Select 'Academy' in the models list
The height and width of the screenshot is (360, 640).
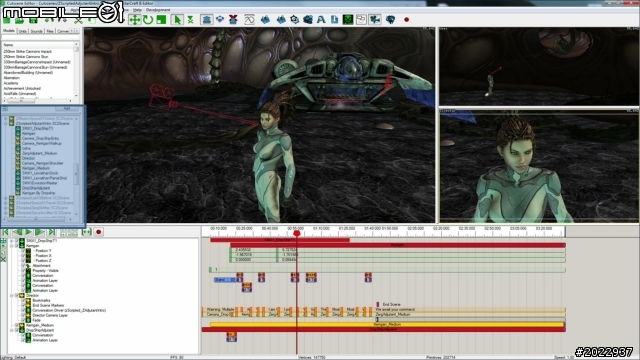tap(11, 83)
